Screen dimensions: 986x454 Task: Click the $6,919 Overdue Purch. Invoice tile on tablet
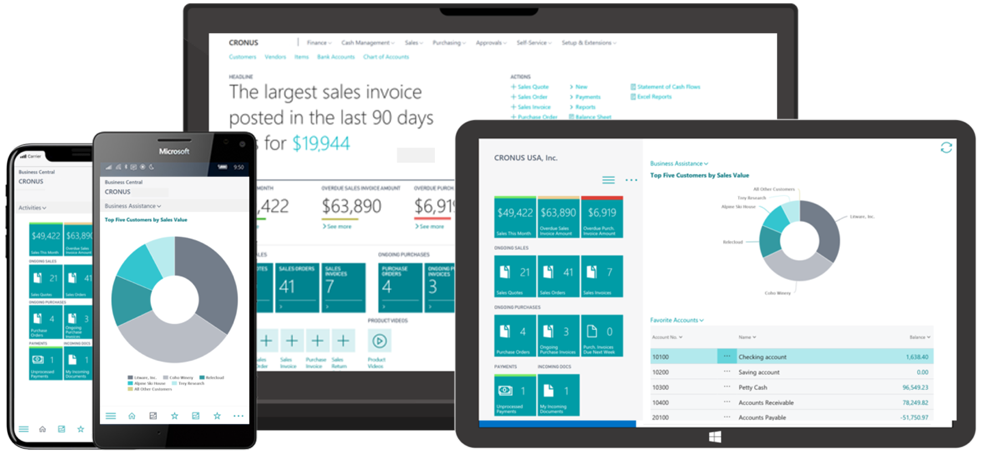point(602,217)
